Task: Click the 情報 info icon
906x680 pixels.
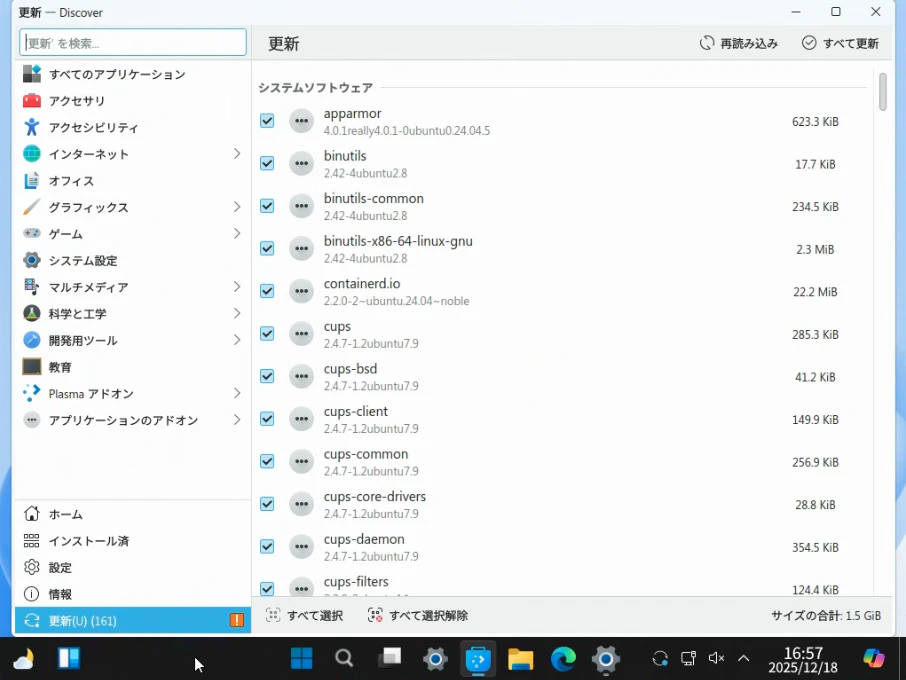Action: 32,593
